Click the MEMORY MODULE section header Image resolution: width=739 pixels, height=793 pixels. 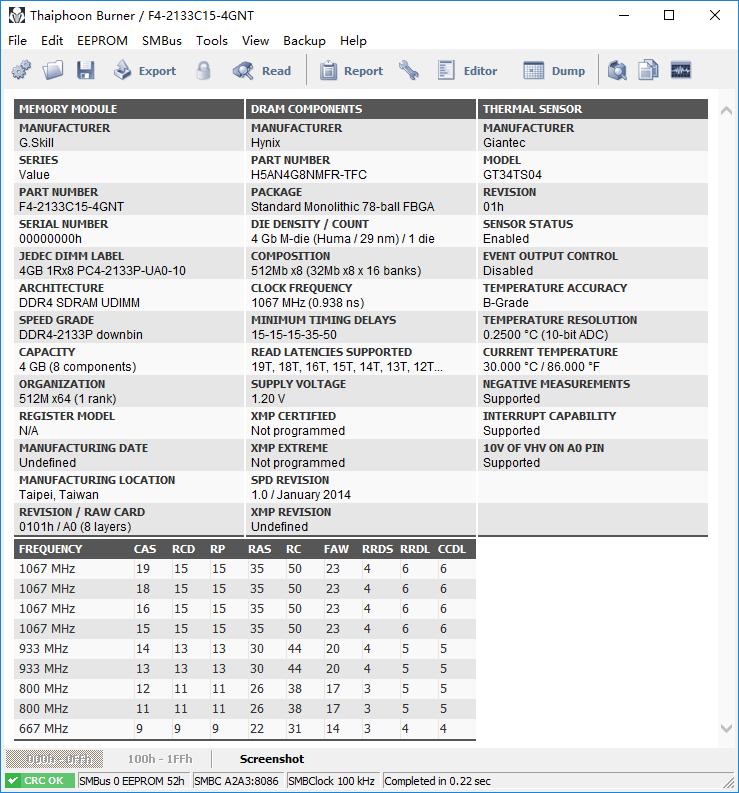coord(129,109)
